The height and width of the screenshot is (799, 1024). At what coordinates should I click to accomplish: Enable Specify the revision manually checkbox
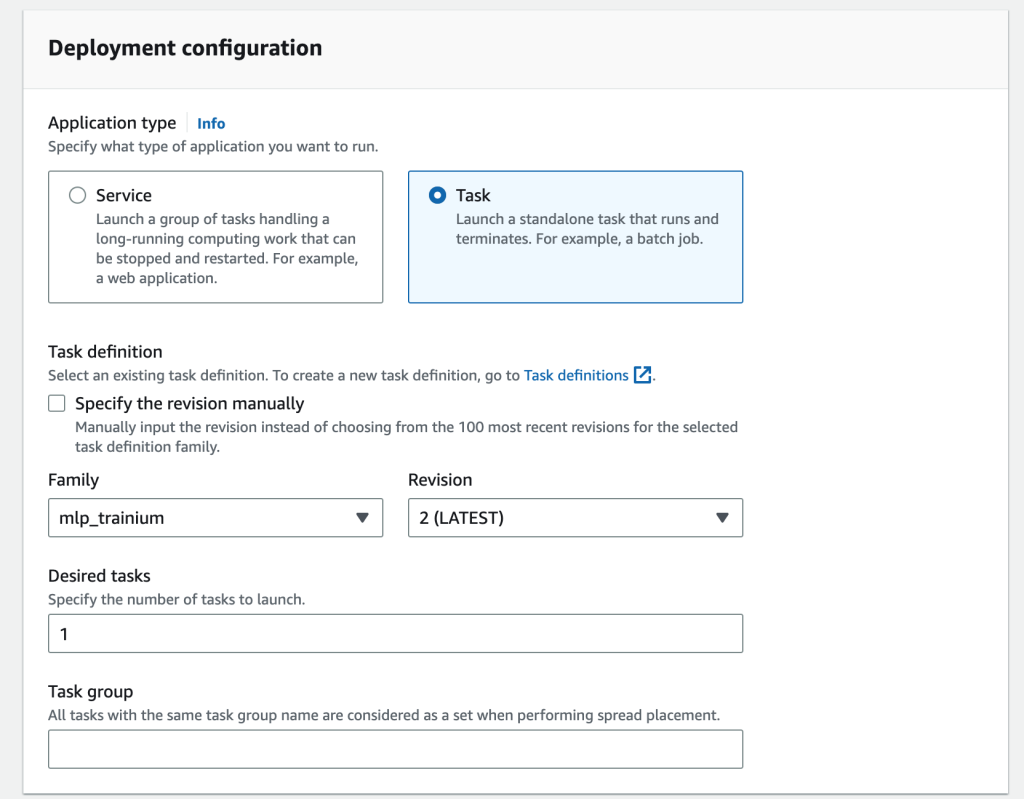pos(57,404)
